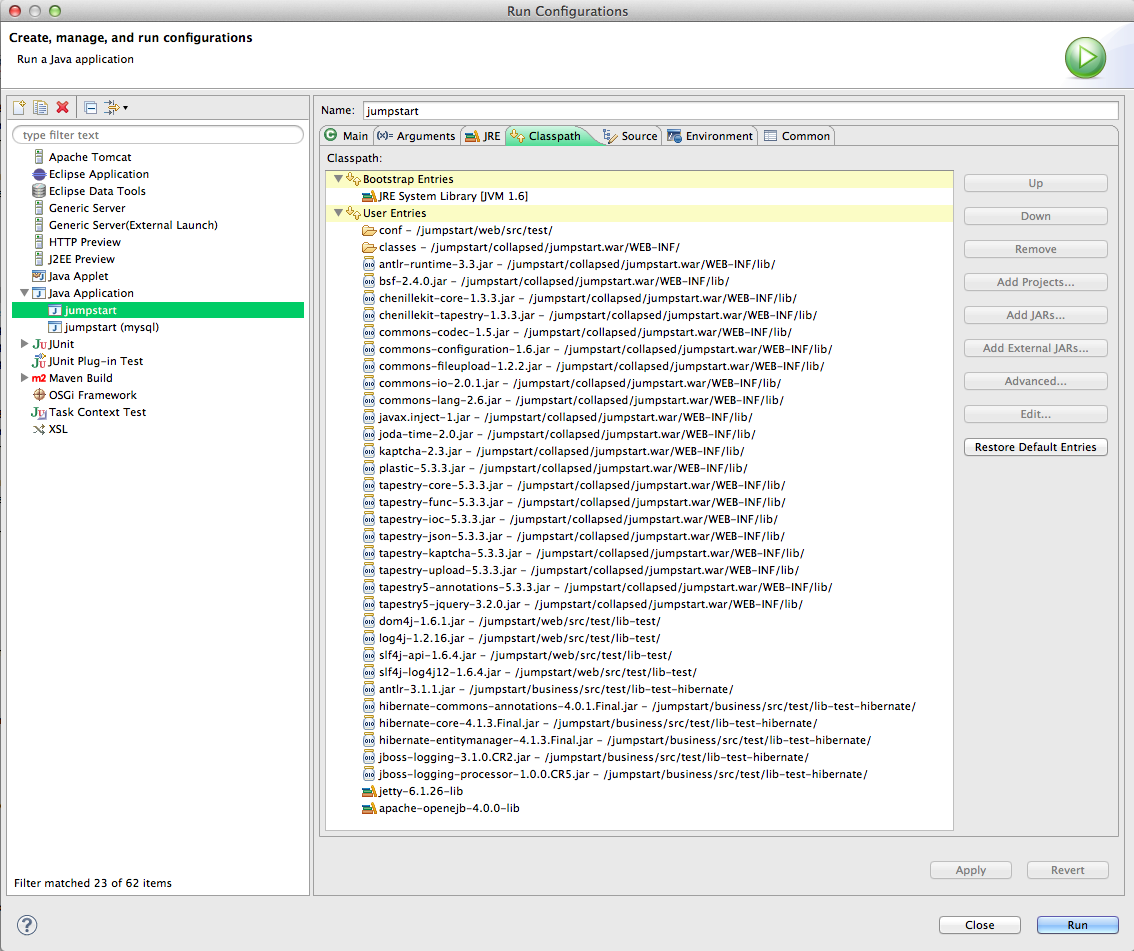This screenshot has width=1134, height=951.
Task: Click the jetty-6.1.26-lib library icon
Action: point(369,791)
